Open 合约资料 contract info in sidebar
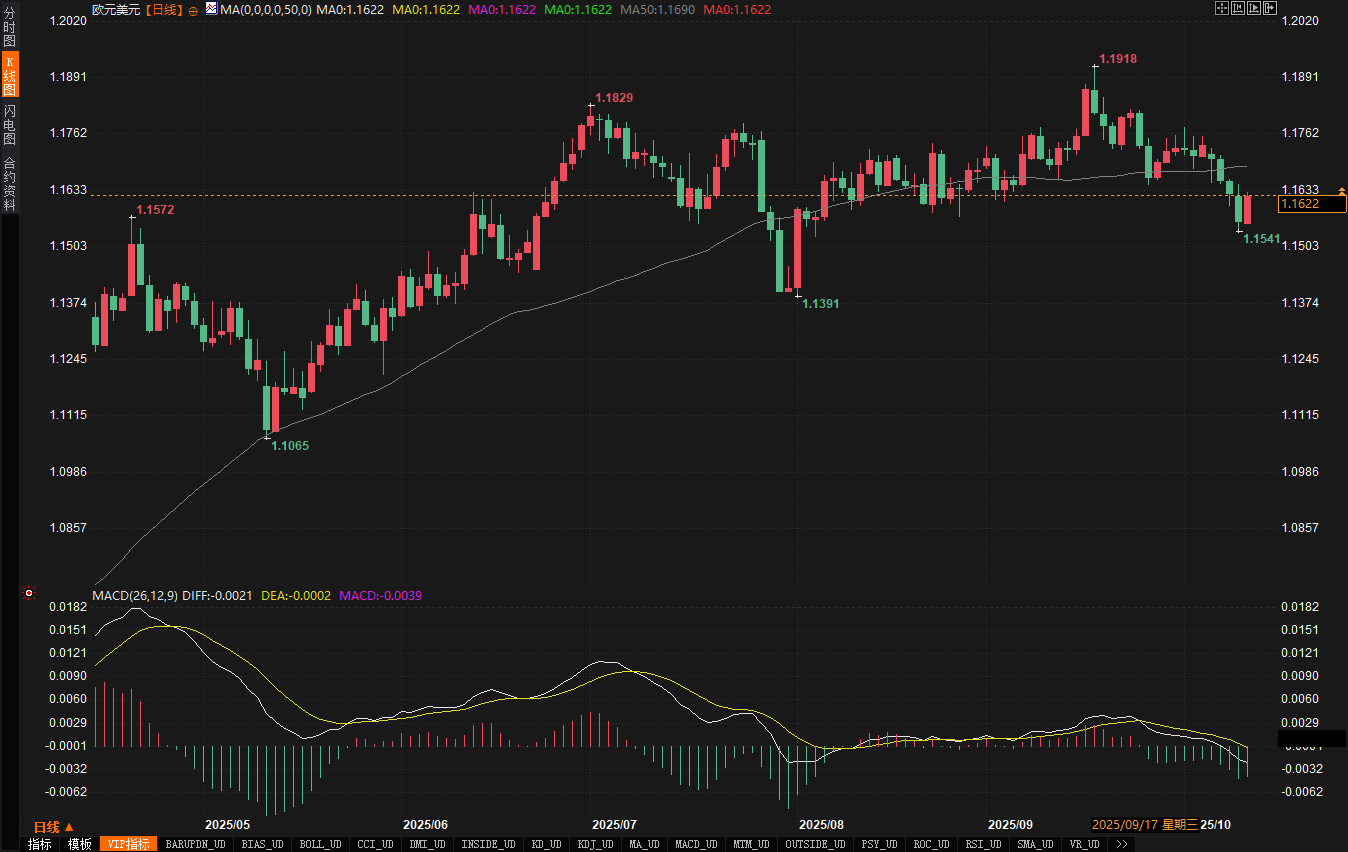The width and height of the screenshot is (1348, 852). click(10, 184)
